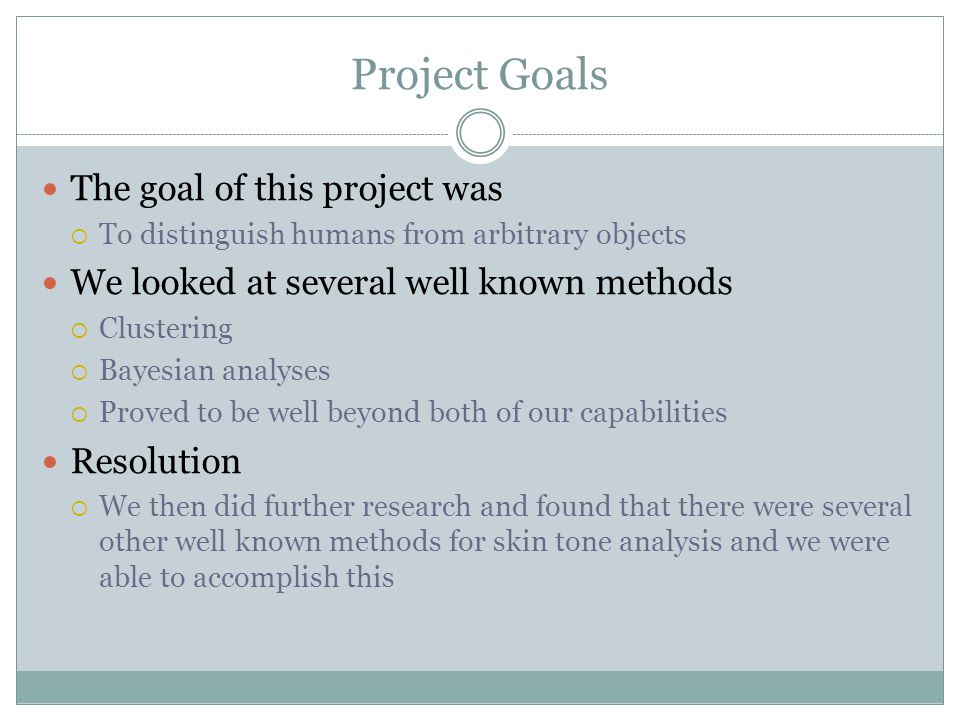Click the ring bullet beside 'Proved to be well'
The width and height of the screenshot is (960, 720).
(80, 414)
